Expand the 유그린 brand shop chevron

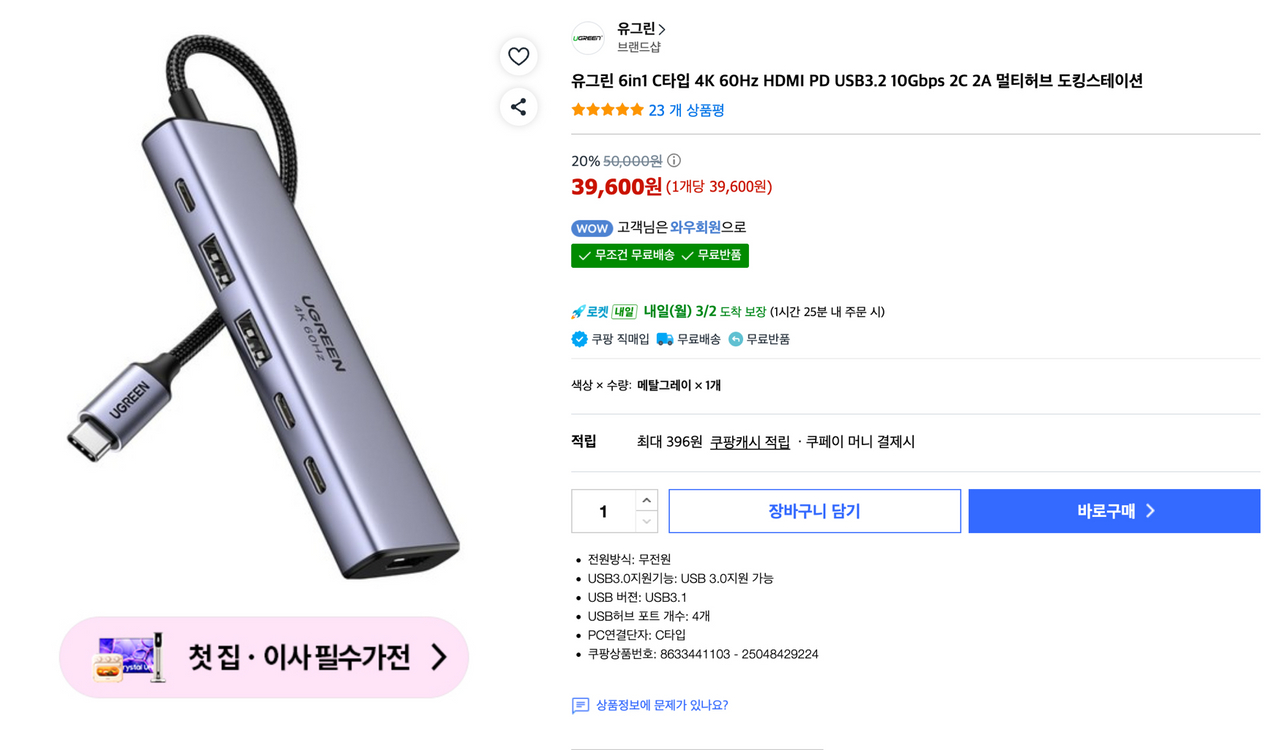pos(662,29)
